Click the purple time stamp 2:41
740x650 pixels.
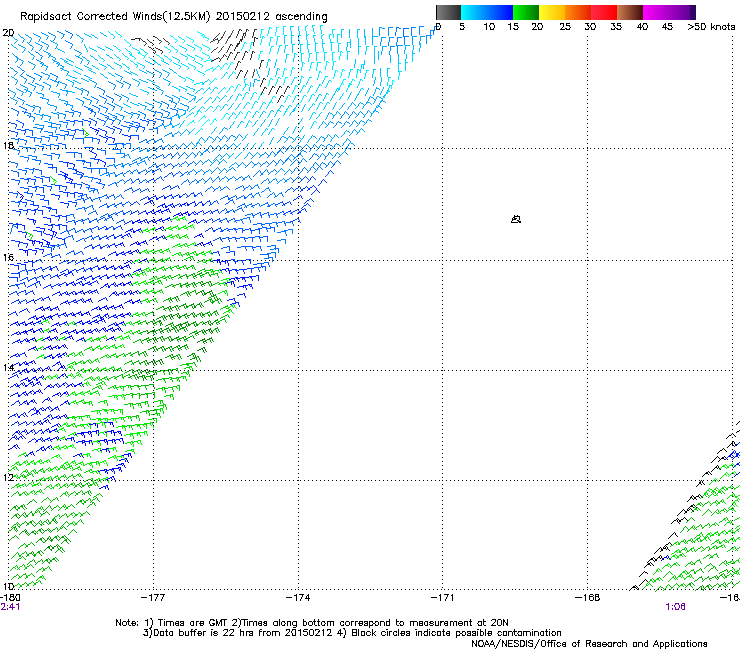pos(10,607)
